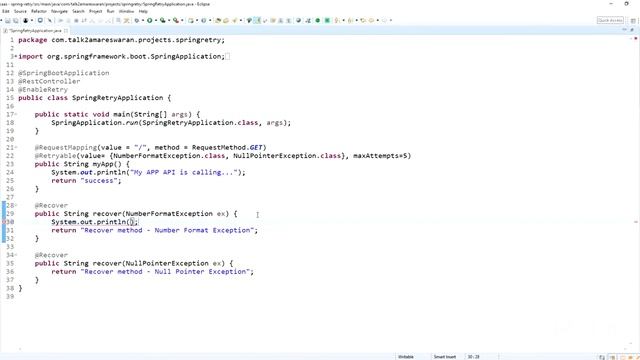Viewport: 640px width, 360px height.
Task: Click the Search flashlight toolbar icon
Action: [x=235, y=20]
